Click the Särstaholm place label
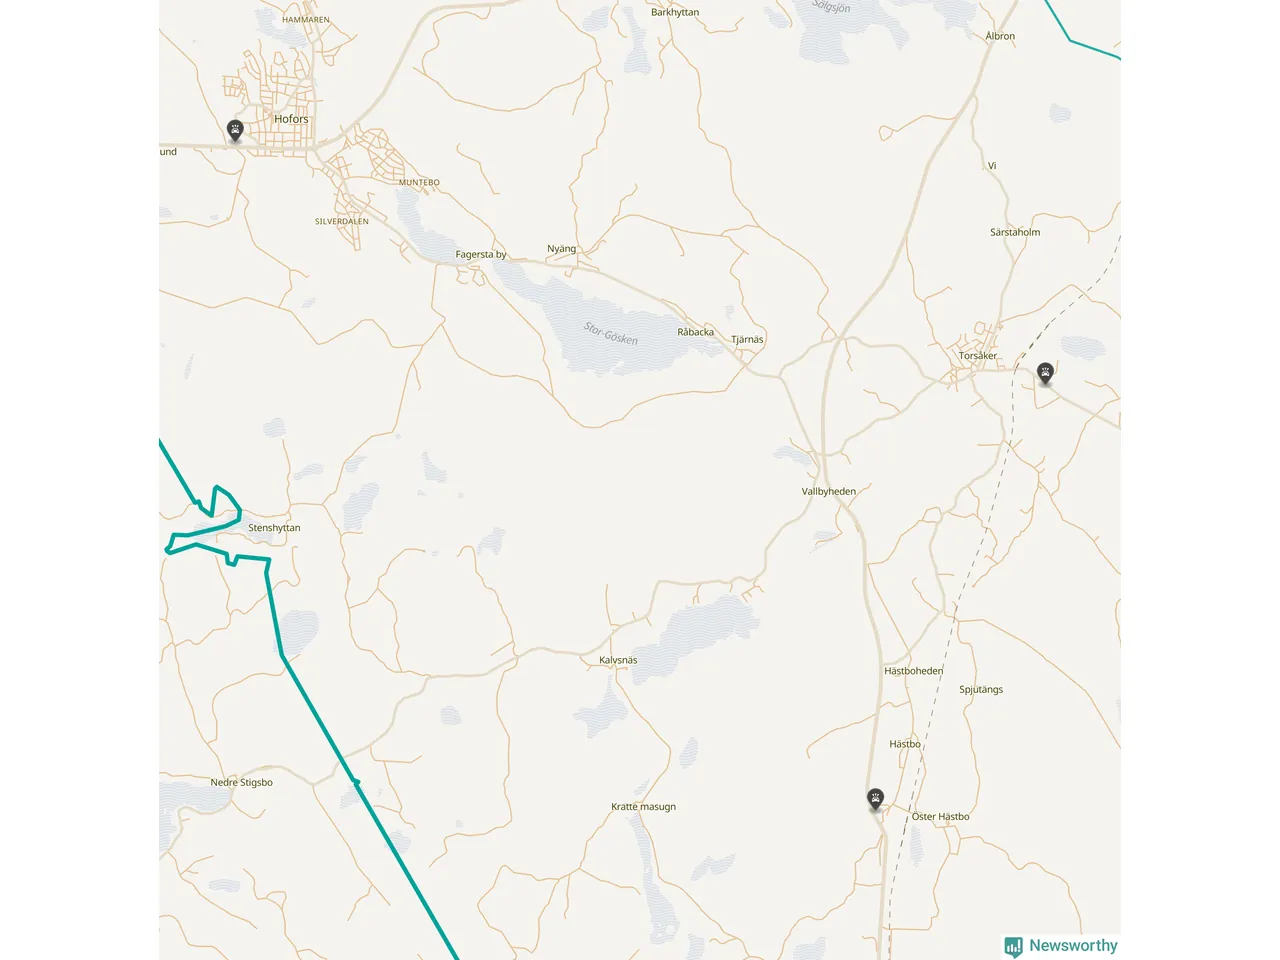The image size is (1280, 960). click(1015, 232)
